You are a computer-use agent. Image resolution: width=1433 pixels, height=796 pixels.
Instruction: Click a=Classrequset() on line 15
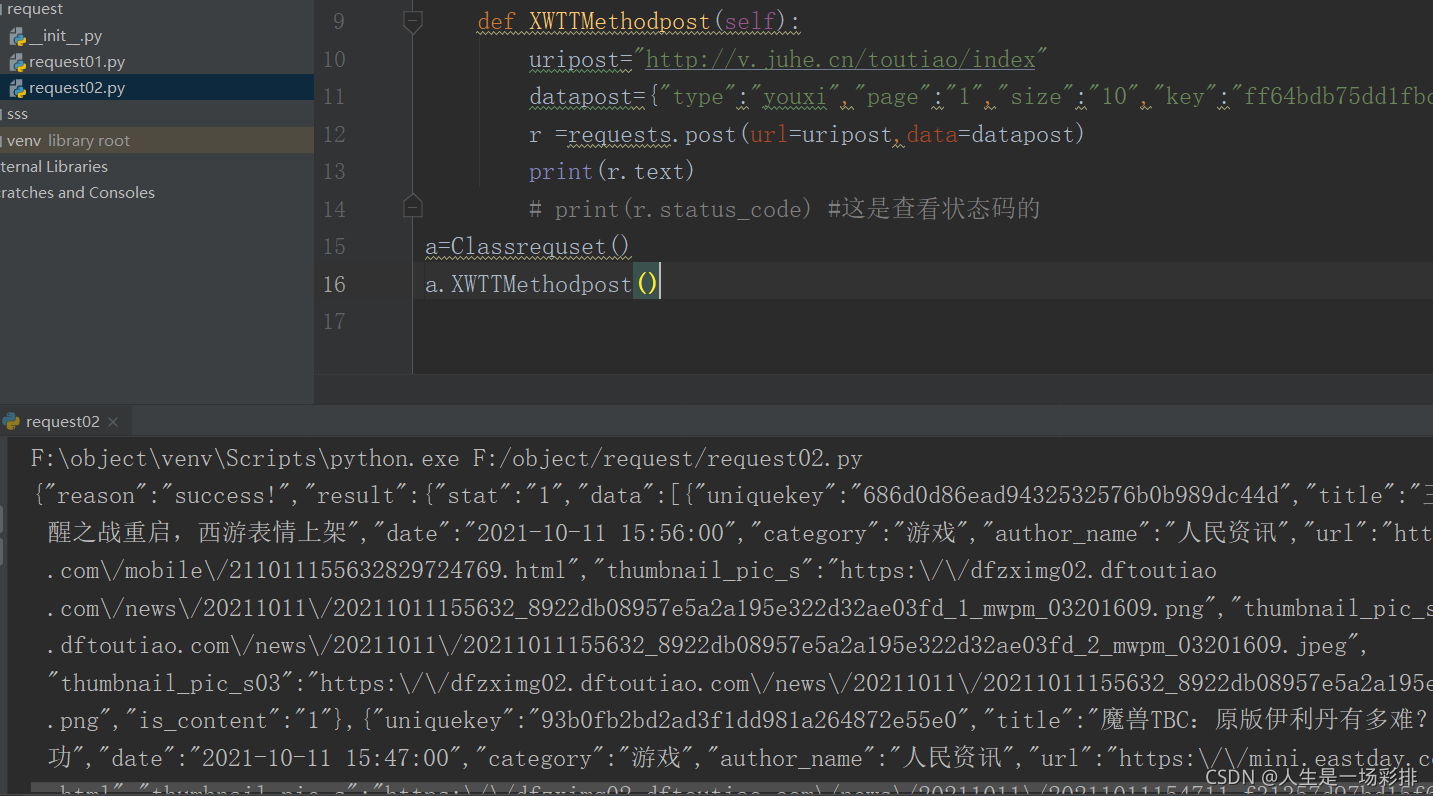[x=528, y=246]
